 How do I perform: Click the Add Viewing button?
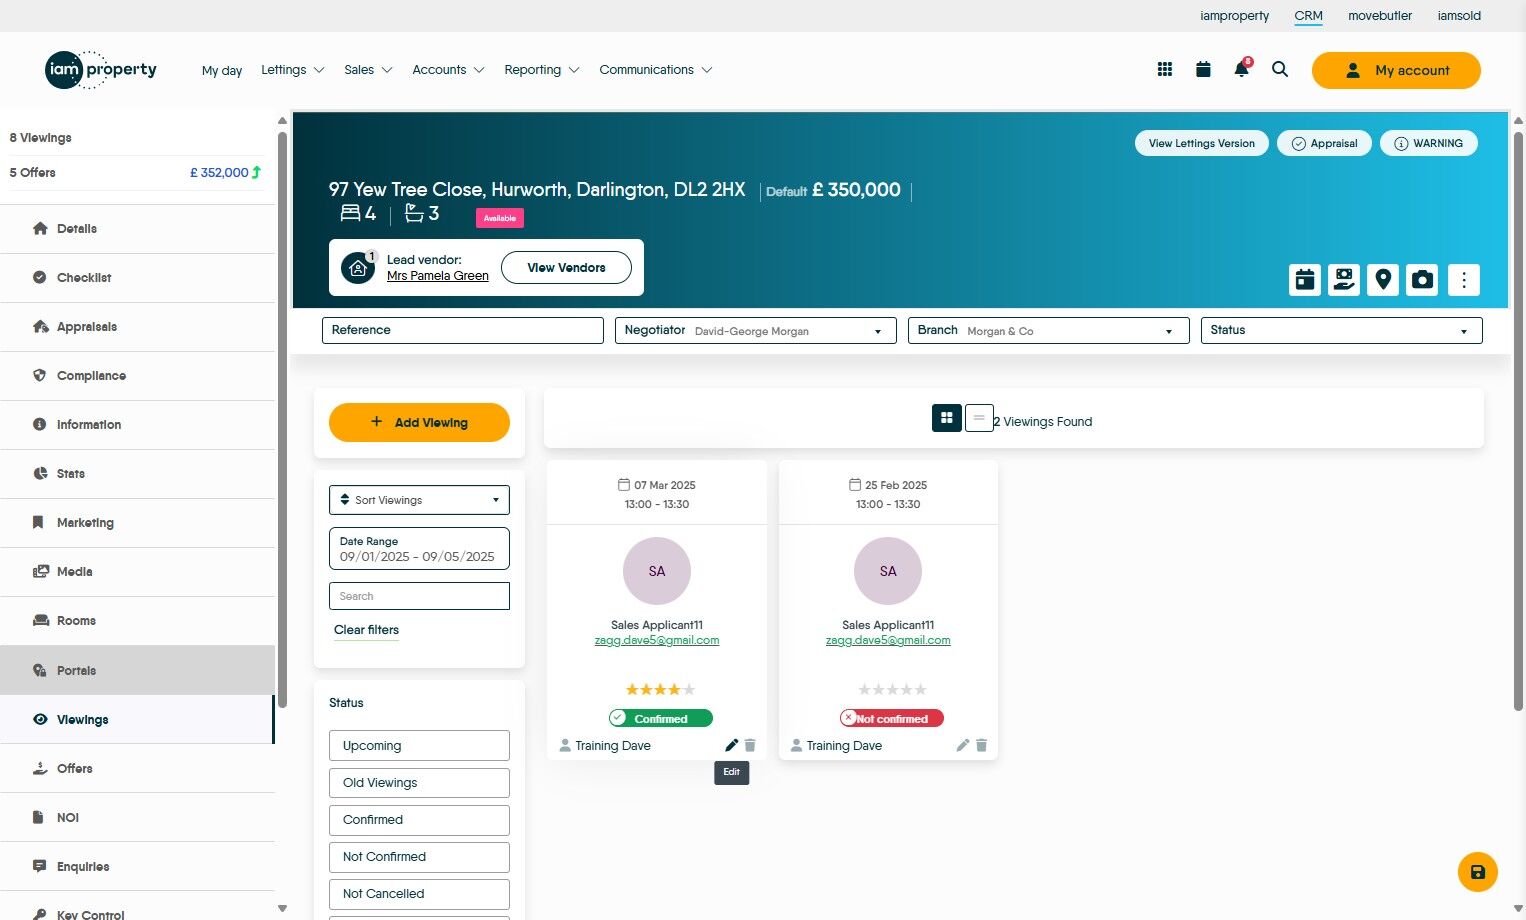pos(419,422)
